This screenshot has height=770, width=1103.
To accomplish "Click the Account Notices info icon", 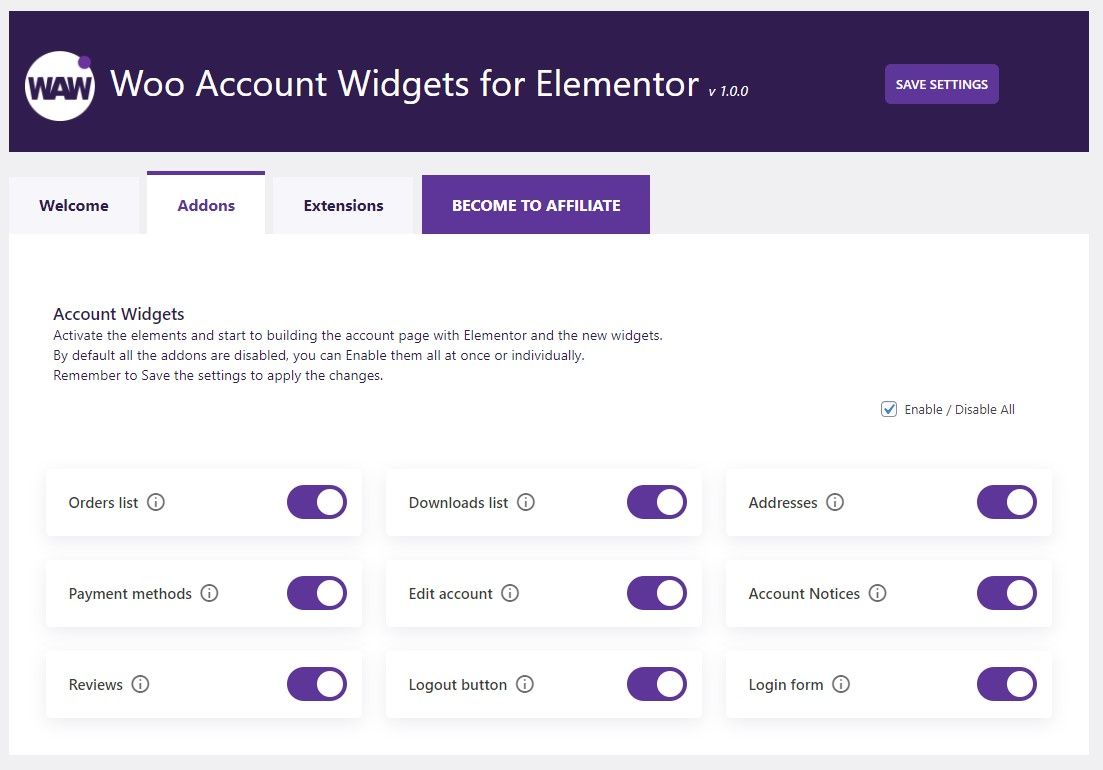I will pos(877,593).
